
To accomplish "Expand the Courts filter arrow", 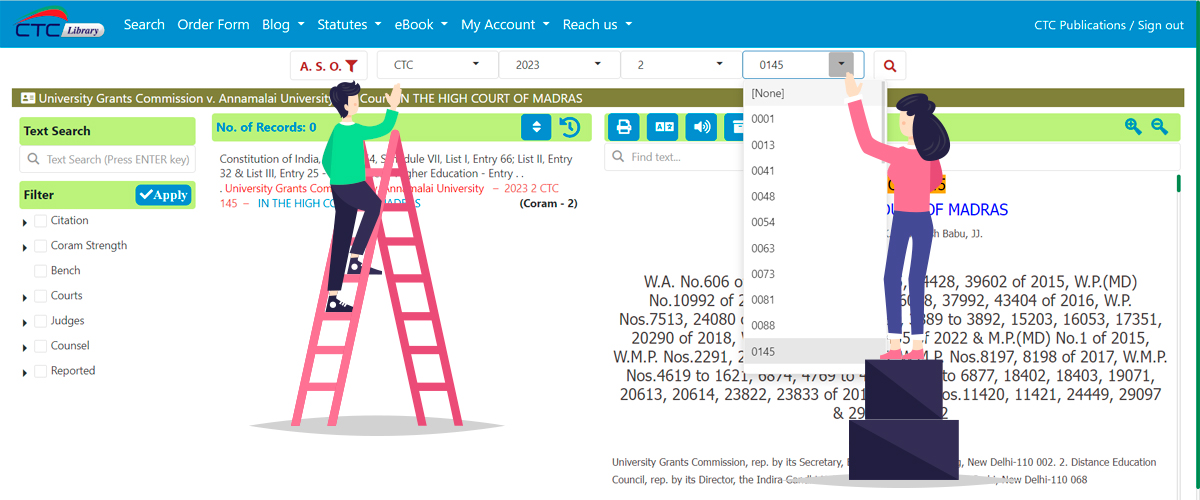I will 25,297.
